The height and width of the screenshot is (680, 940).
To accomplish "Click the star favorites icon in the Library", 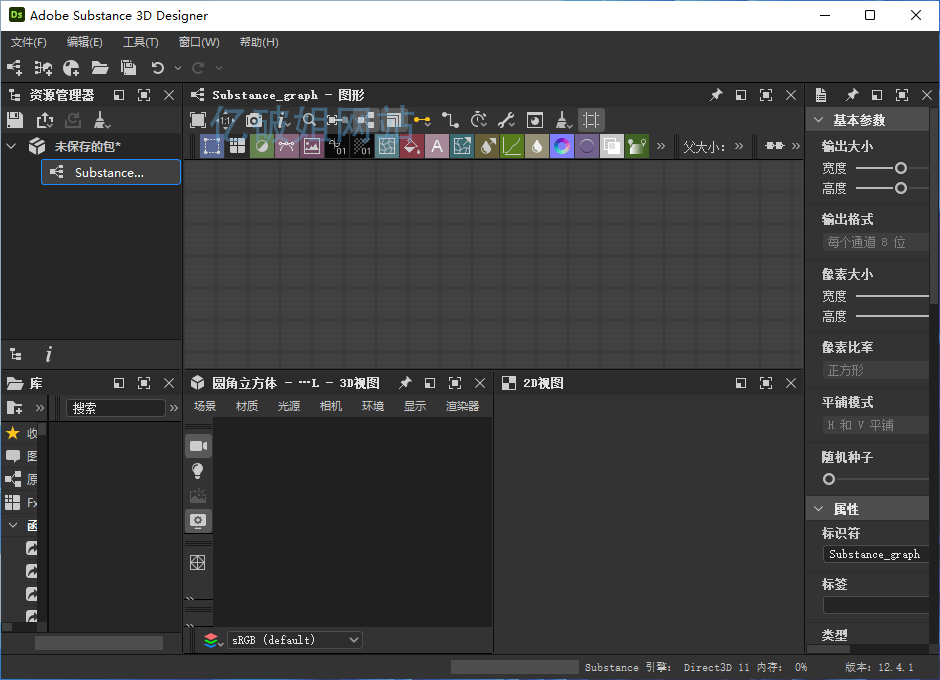I will 13,433.
